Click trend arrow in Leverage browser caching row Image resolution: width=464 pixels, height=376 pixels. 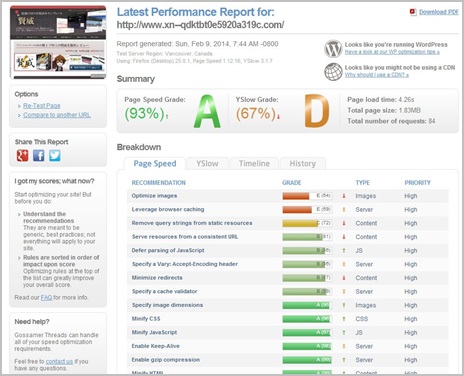tap(344, 210)
